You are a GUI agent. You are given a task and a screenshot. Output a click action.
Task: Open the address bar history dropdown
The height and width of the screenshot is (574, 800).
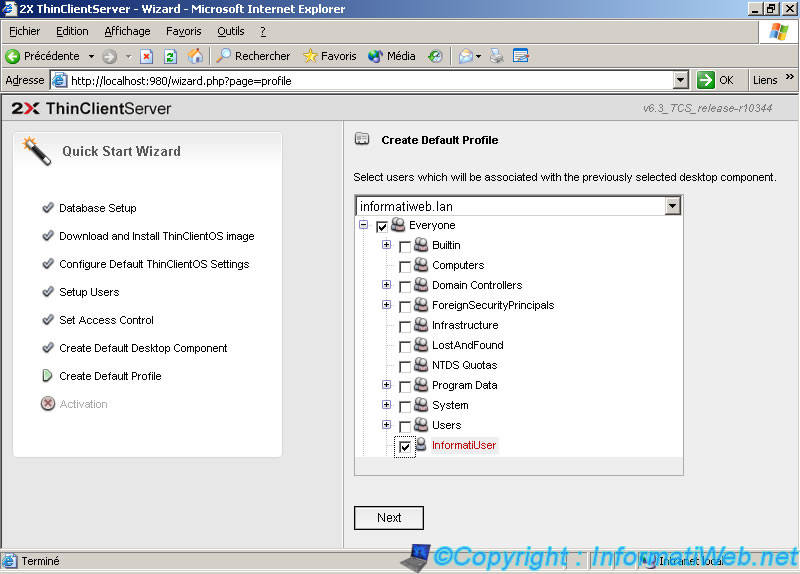(x=680, y=80)
